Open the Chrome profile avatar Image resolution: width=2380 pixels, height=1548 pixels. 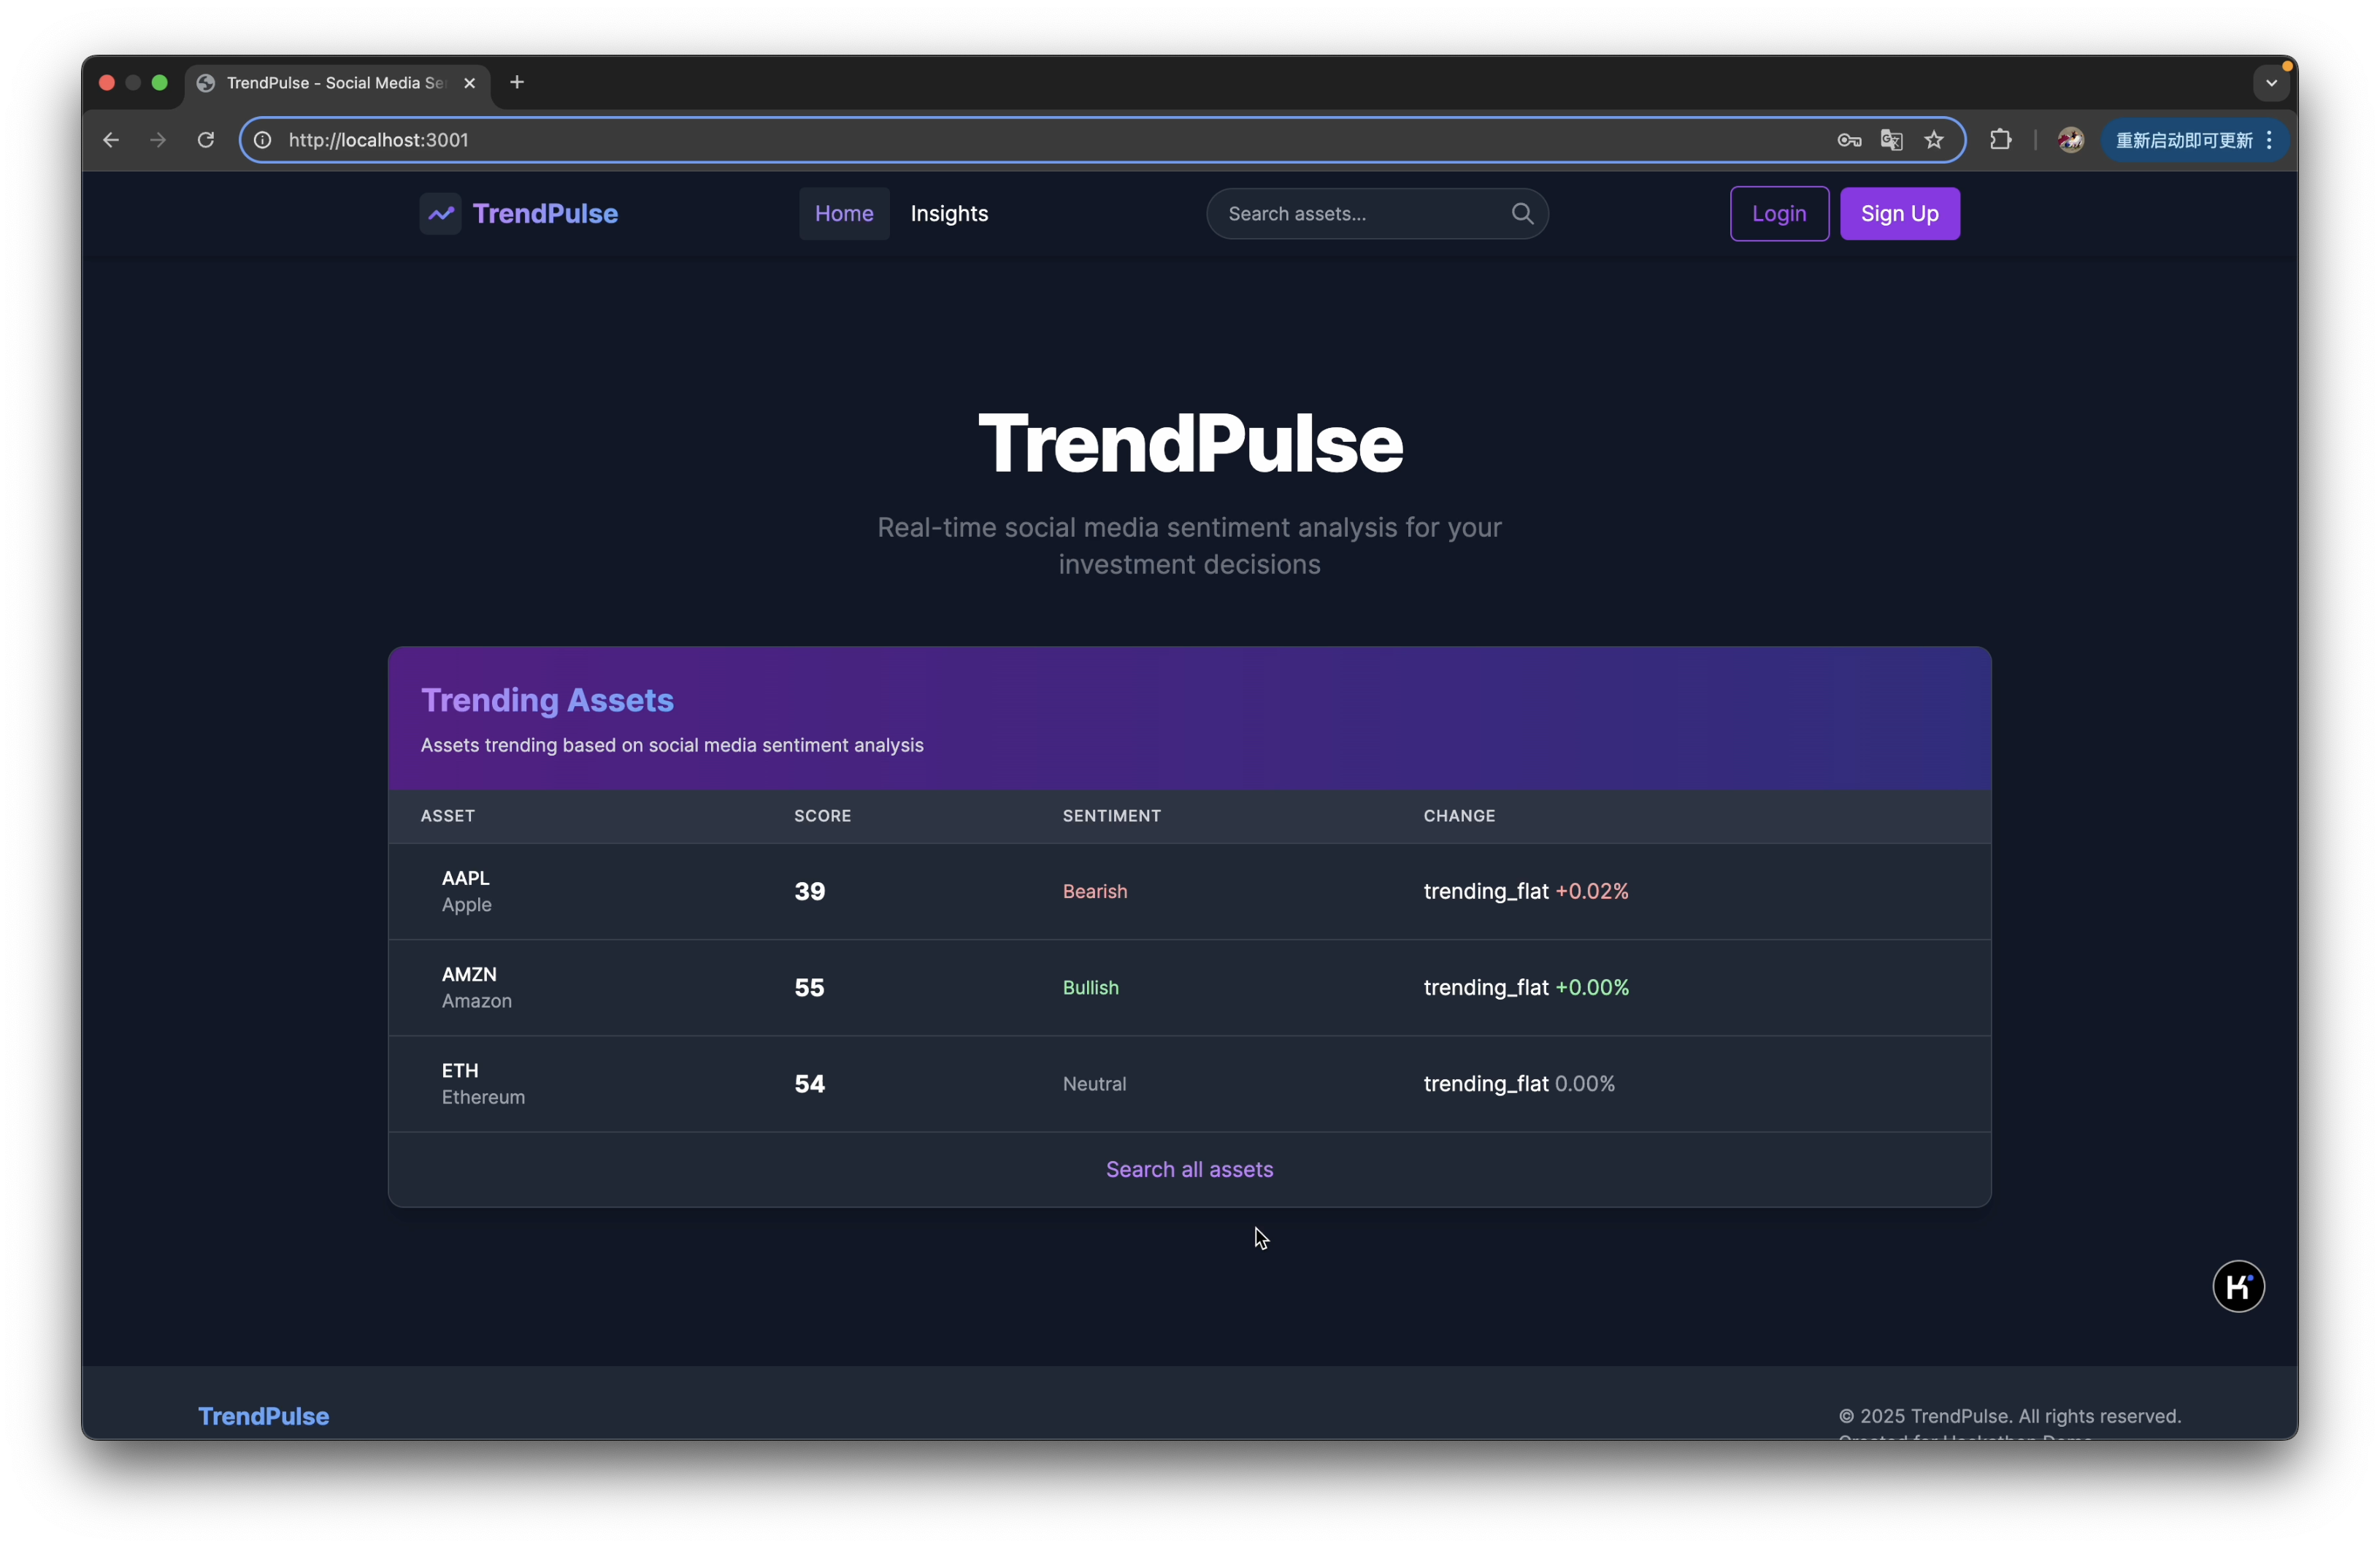click(2070, 140)
